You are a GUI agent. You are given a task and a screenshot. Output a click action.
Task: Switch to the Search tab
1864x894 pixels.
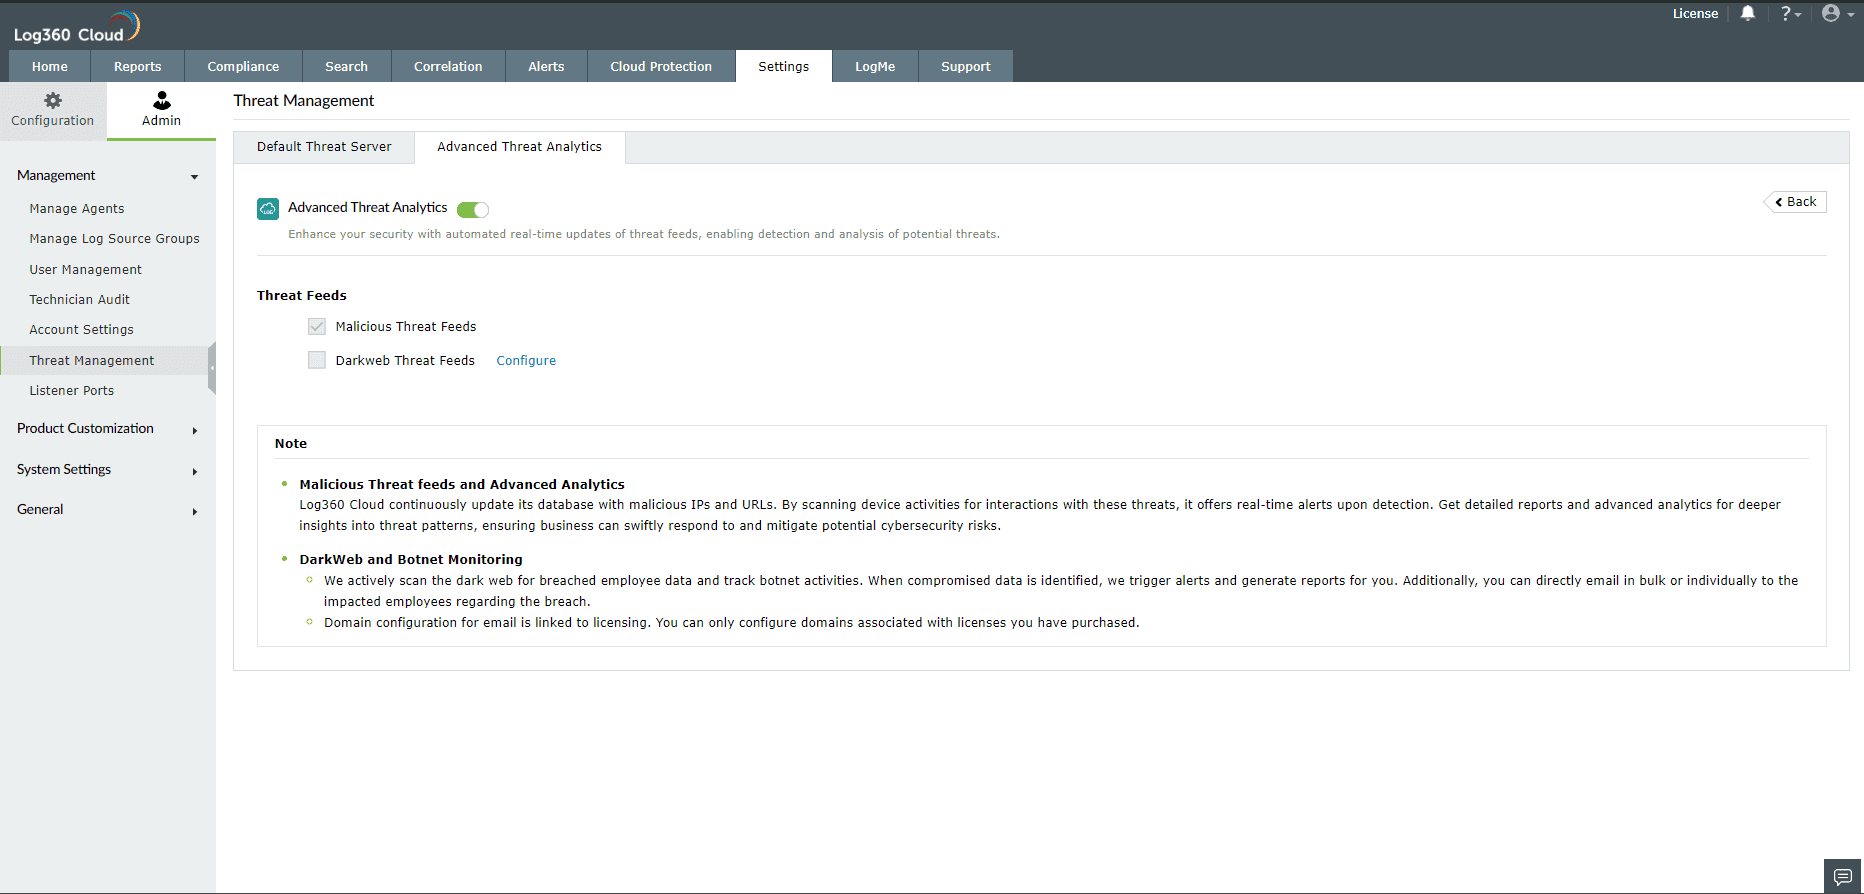(x=346, y=66)
